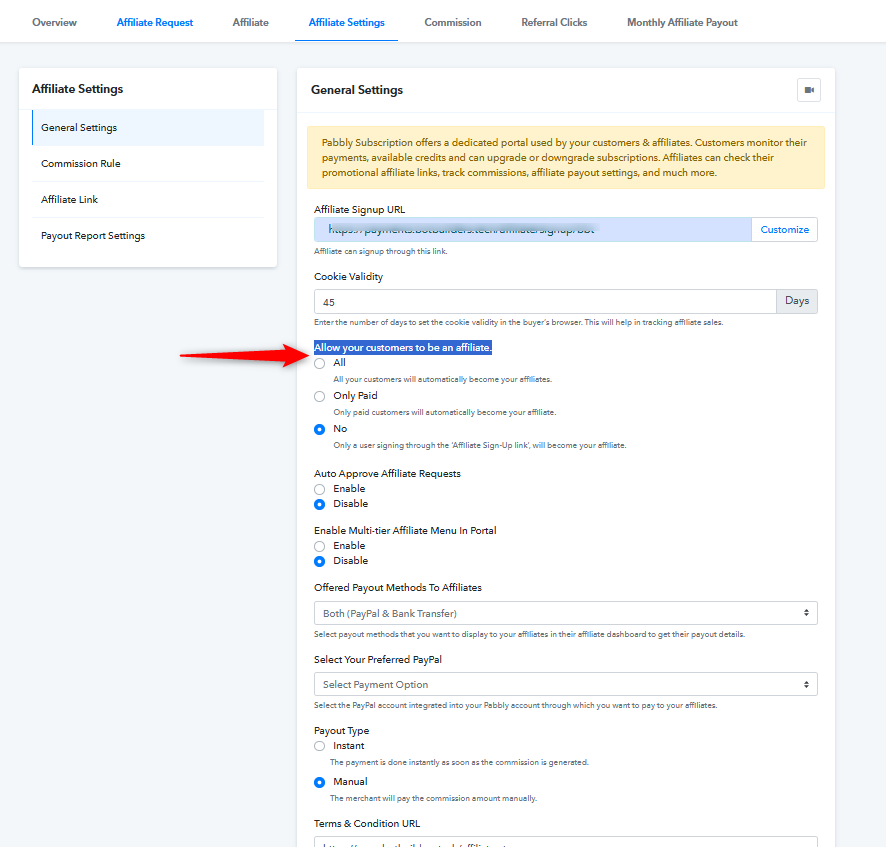The image size is (886, 847).
Task: Open Monthly Affiliate Payout tab
Action: tap(682, 22)
